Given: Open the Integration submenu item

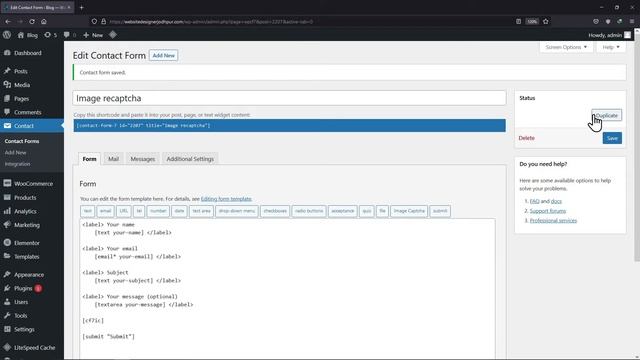Looking at the screenshot, I should click(18, 164).
